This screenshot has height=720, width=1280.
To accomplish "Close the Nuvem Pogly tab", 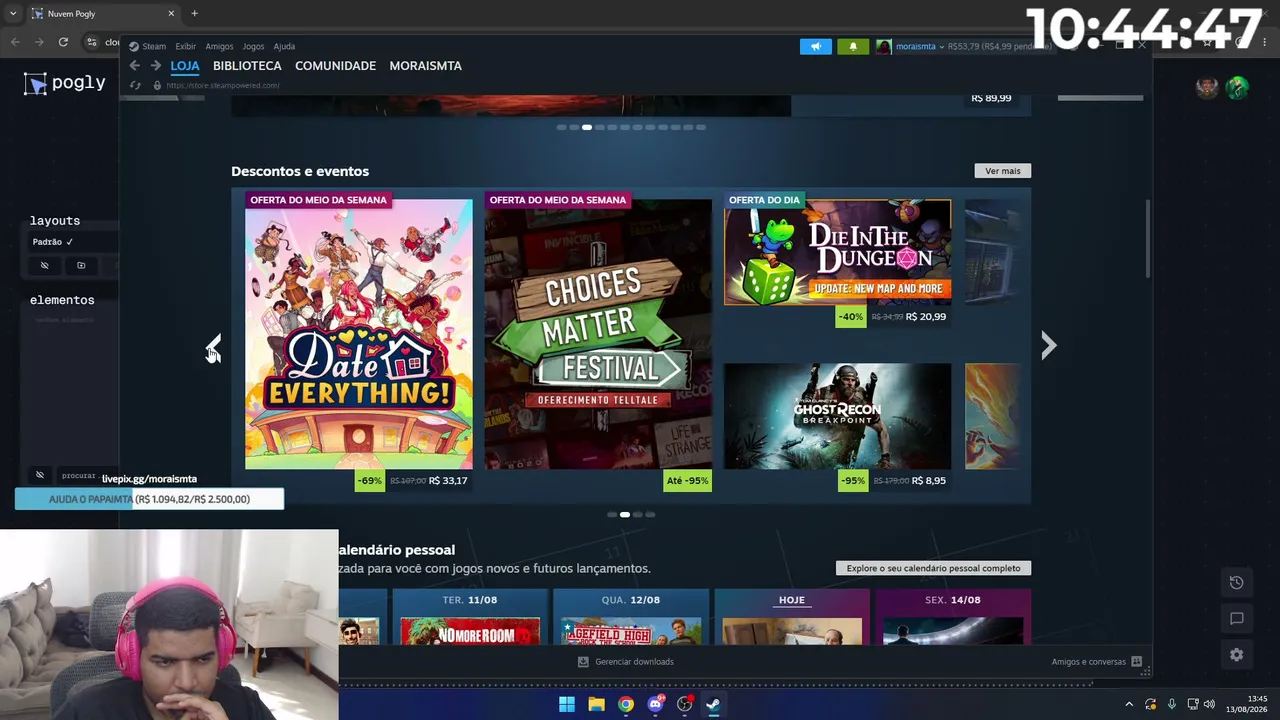I will [171, 13].
